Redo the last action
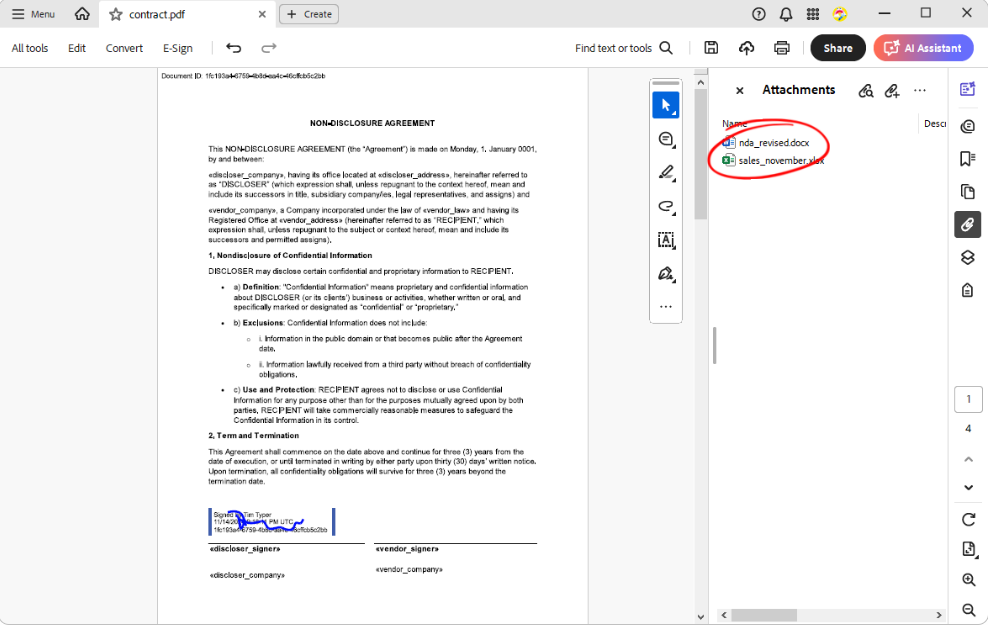This screenshot has height=625, width=988. tap(269, 48)
